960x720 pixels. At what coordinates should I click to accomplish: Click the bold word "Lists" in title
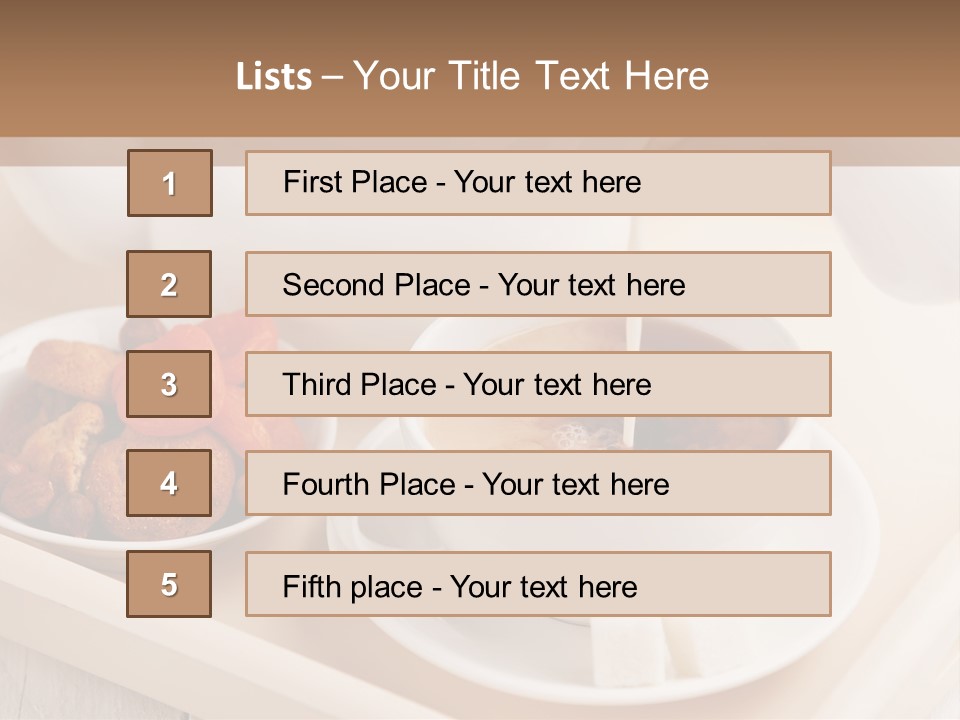click(274, 77)
